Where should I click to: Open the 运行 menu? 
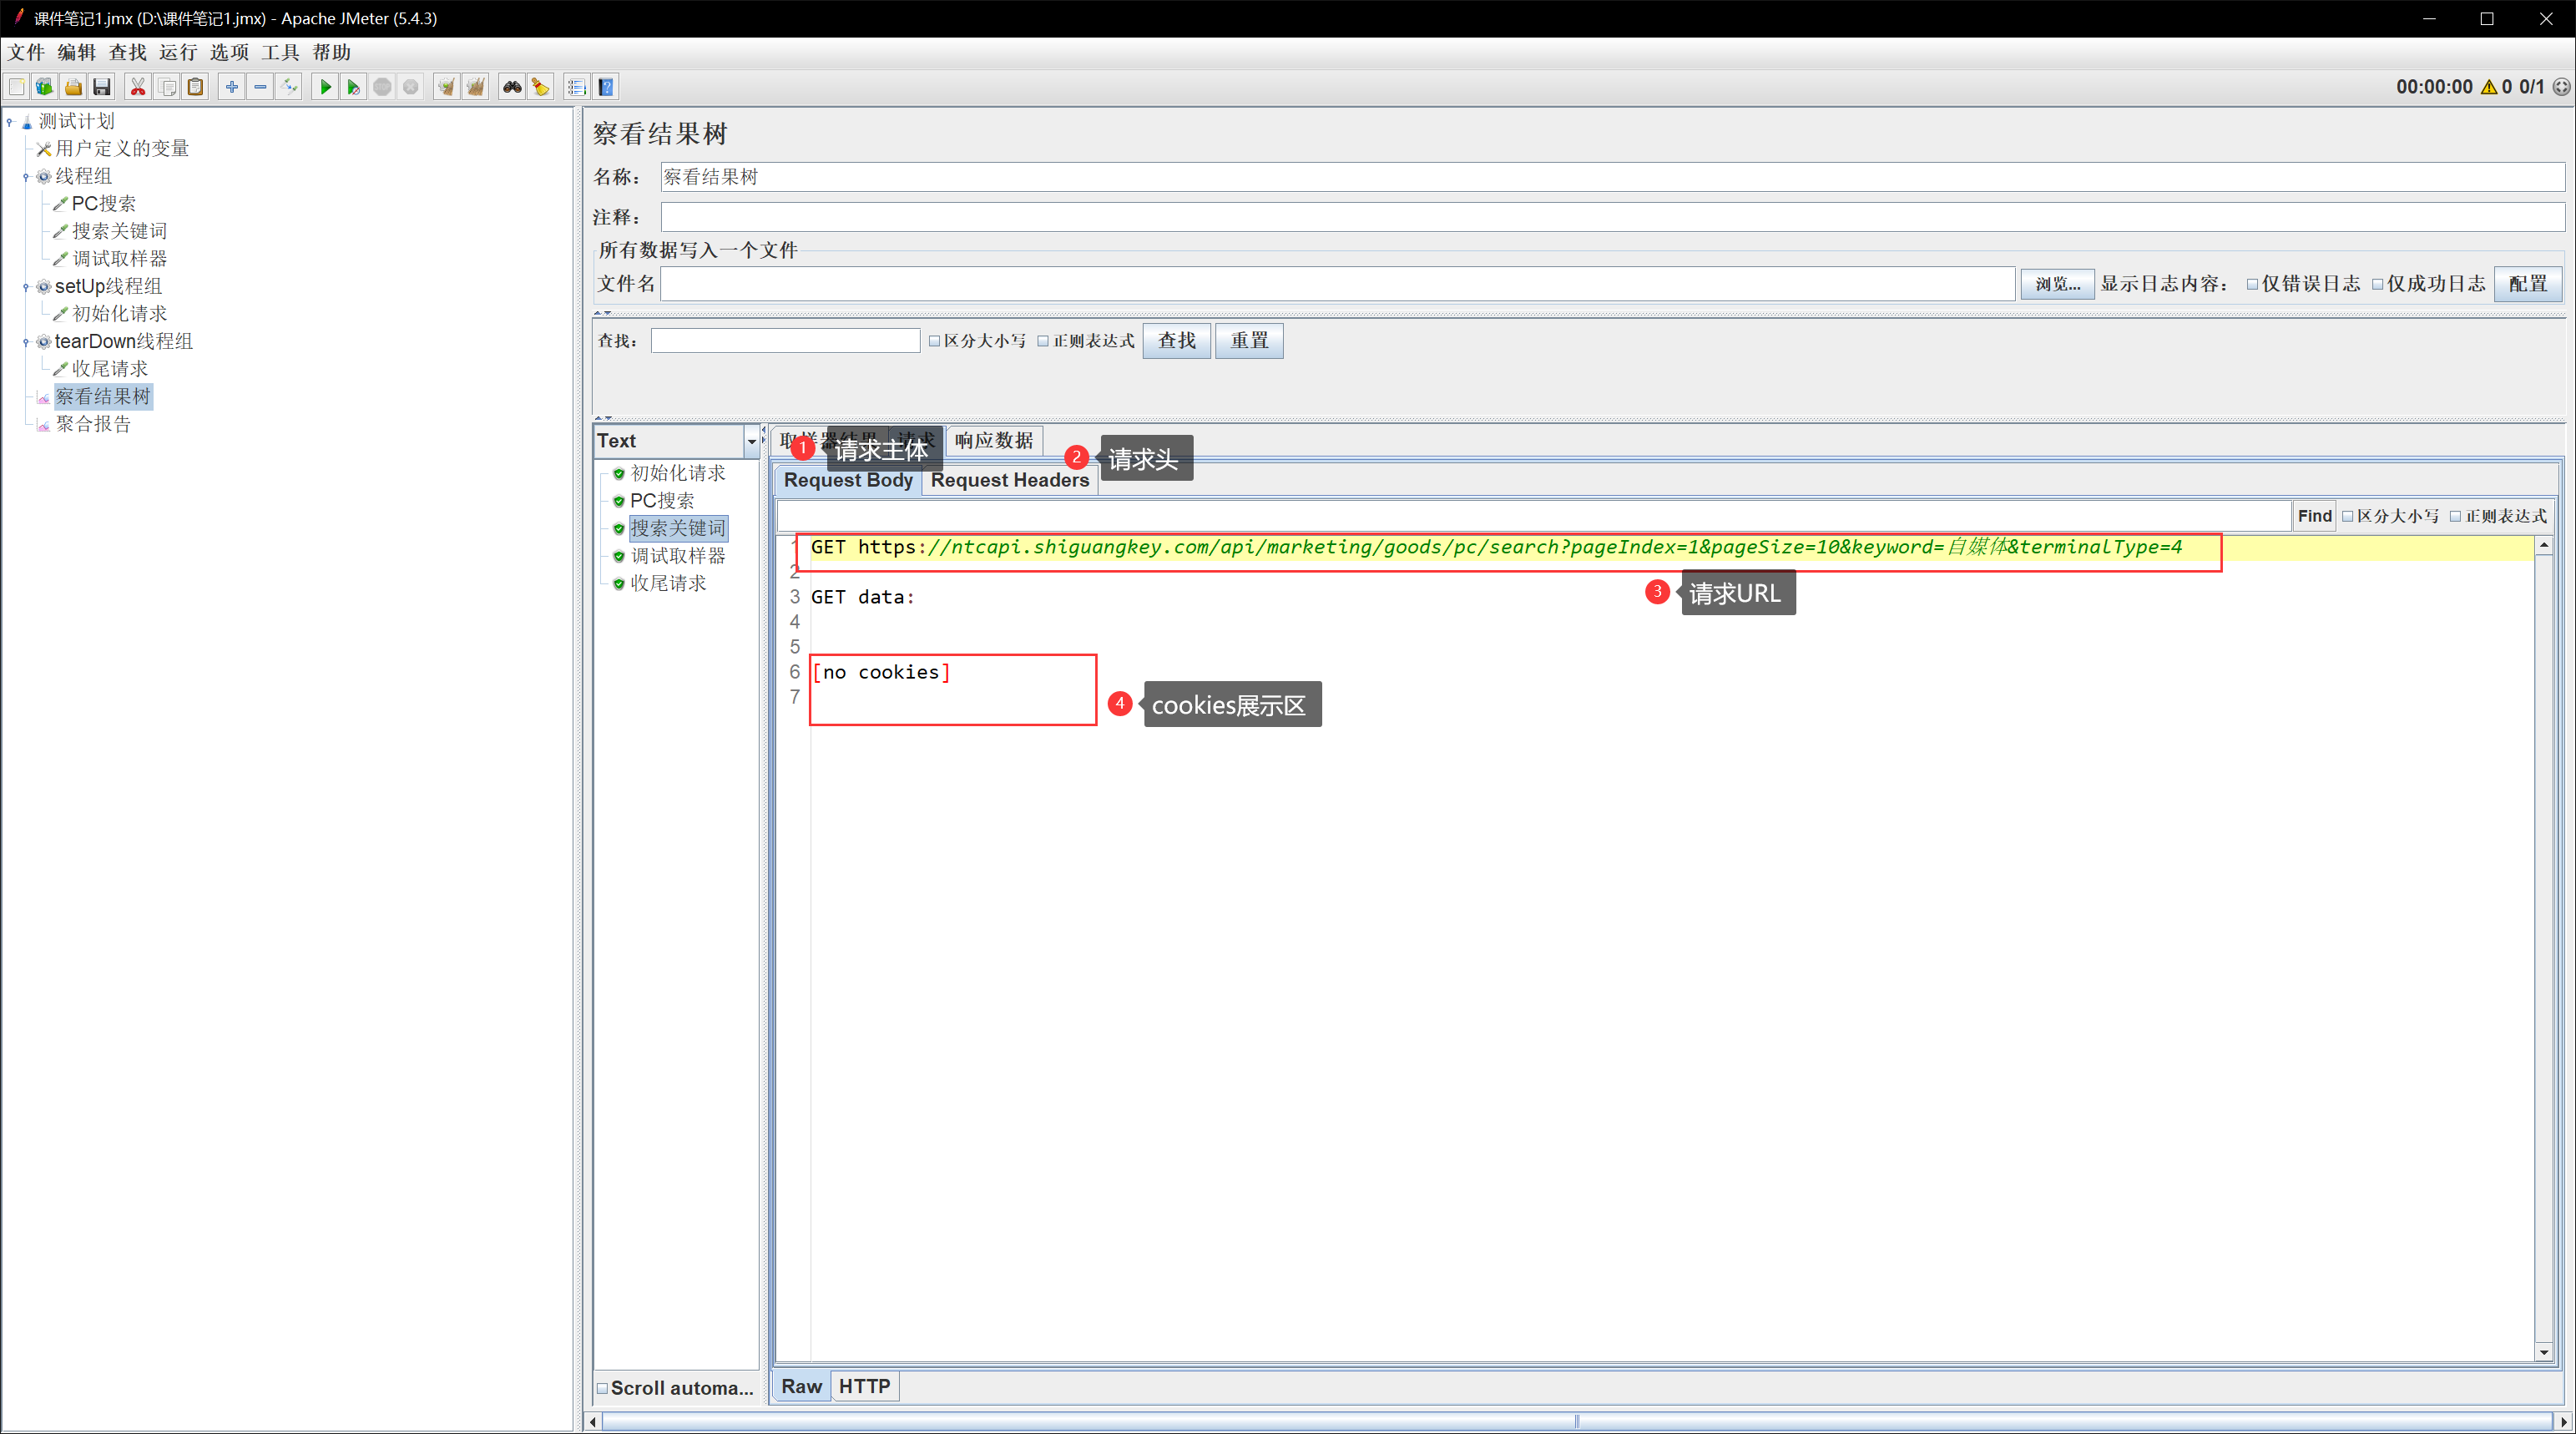point(178,52)
